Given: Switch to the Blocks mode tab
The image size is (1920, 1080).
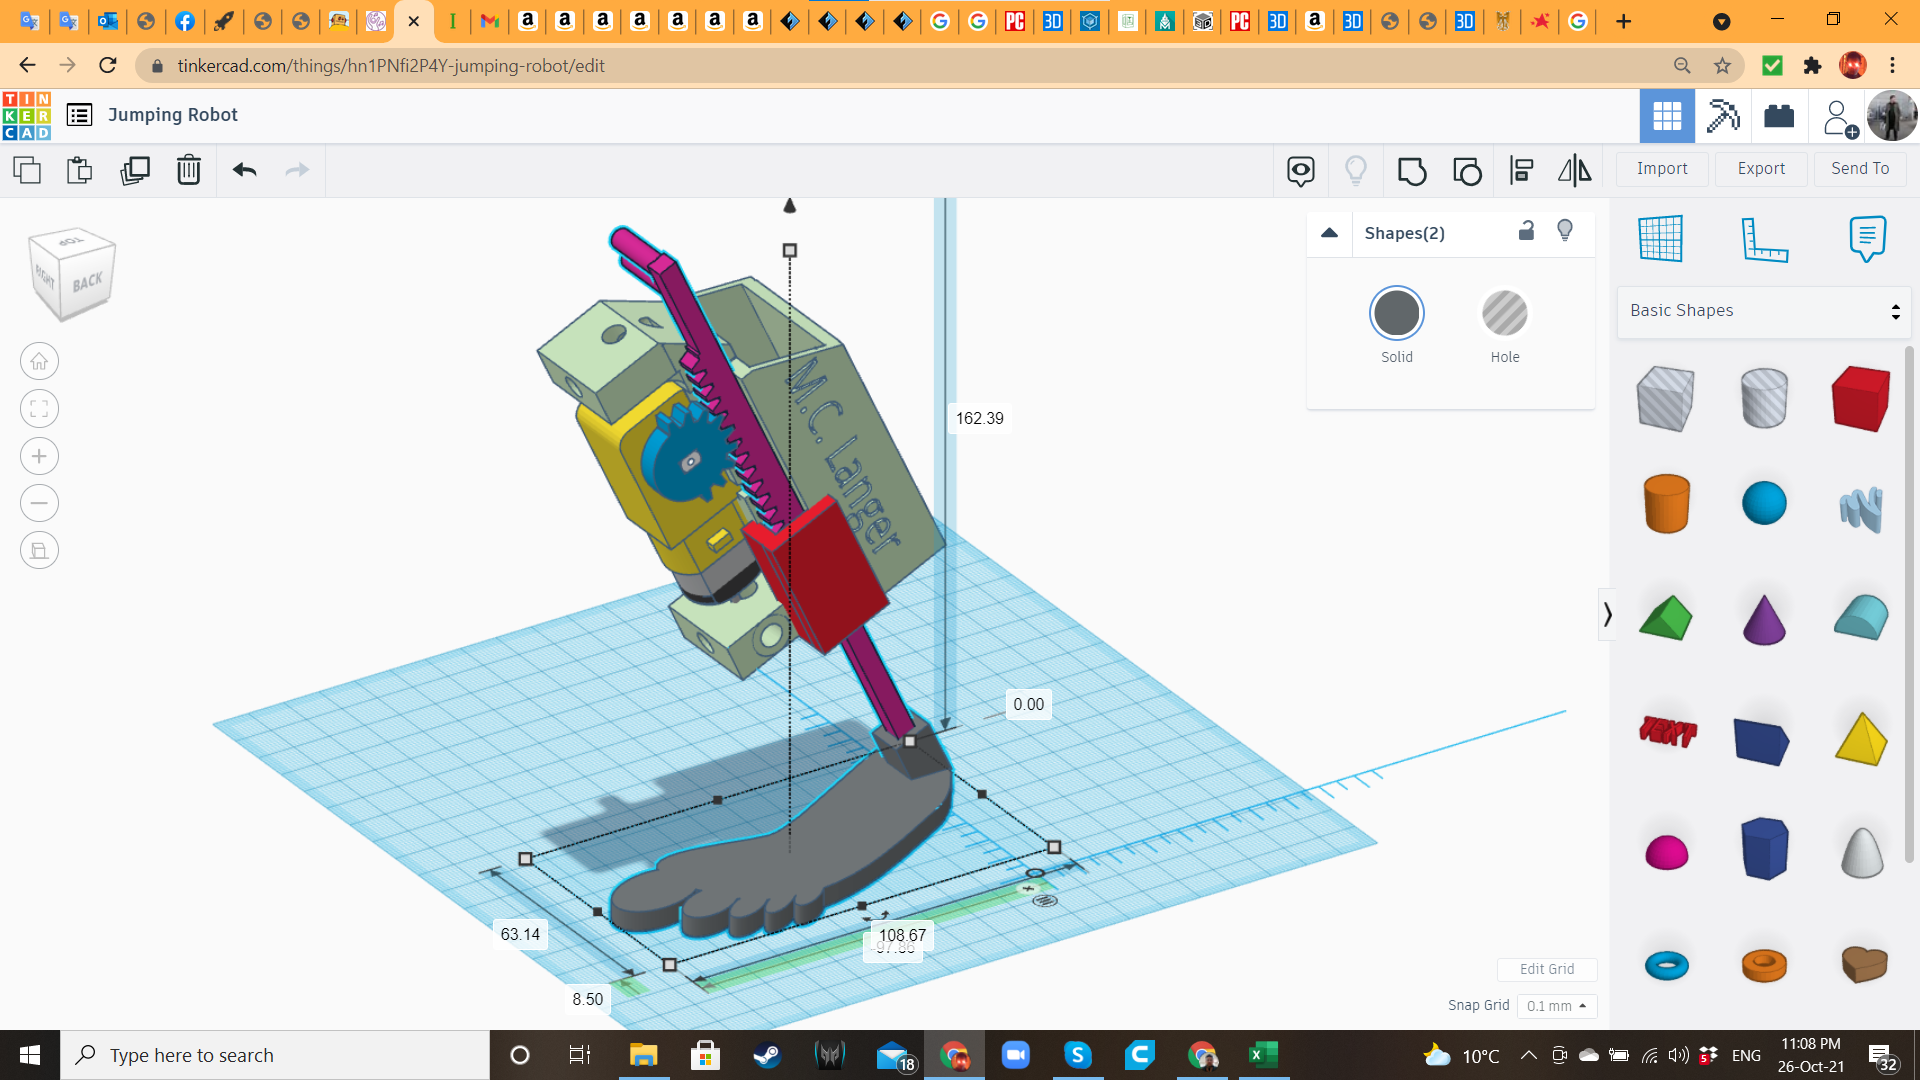Looking at the screenshot, I should click(1723, 116).
